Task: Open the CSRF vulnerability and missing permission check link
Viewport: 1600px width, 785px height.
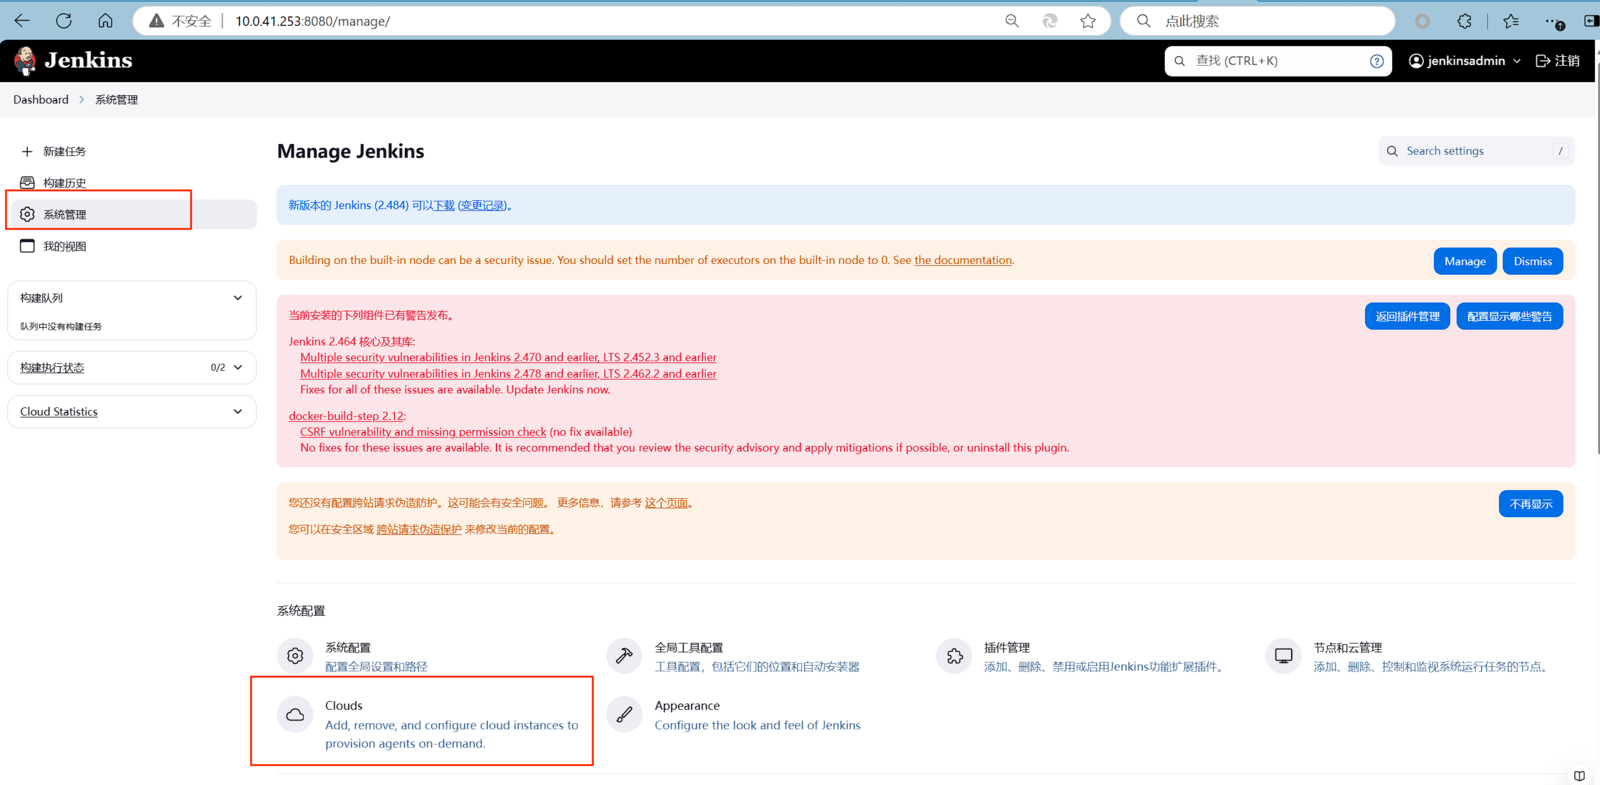Action: tap(423, 432)
